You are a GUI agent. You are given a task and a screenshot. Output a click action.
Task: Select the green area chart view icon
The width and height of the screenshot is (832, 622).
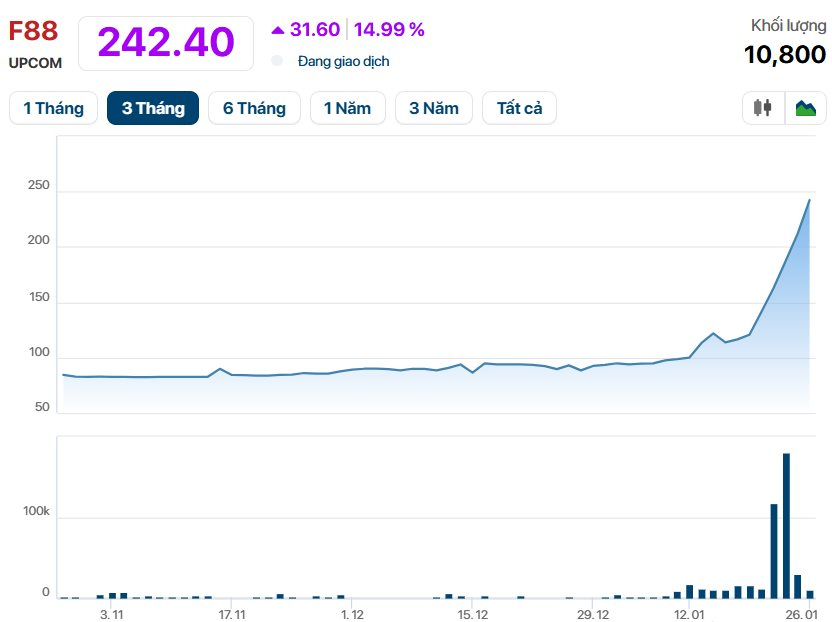click(805, 108)
